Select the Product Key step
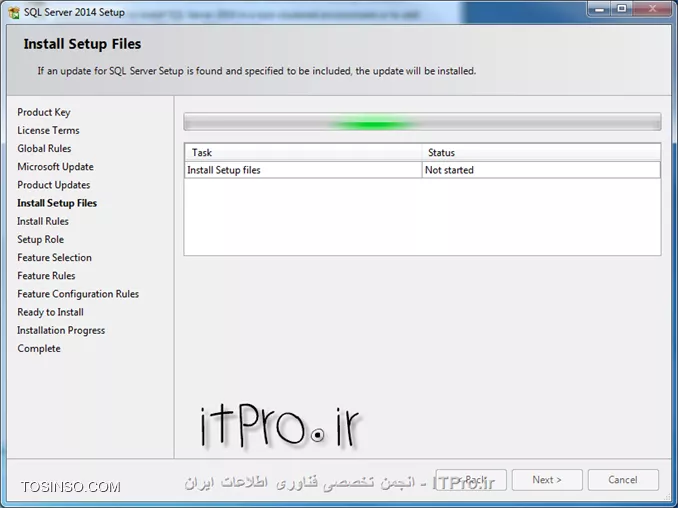 44,112
